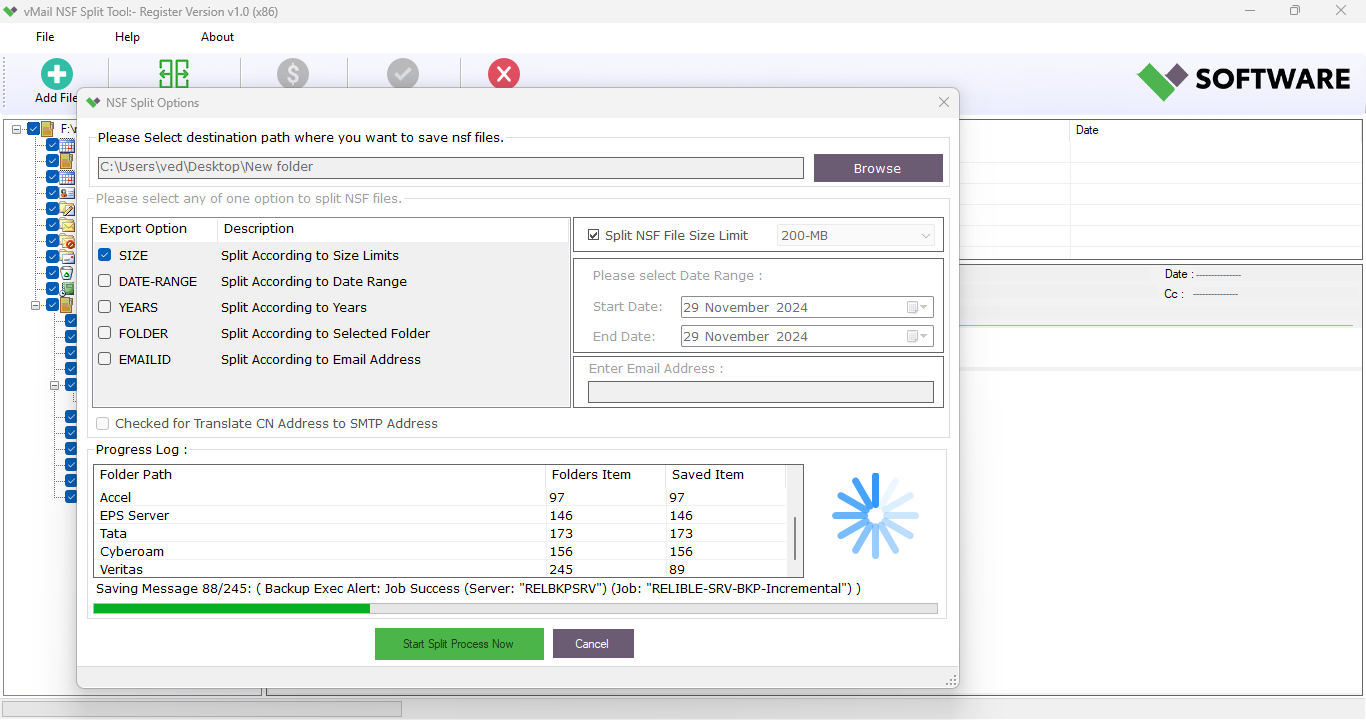Select the junk mail icon in folder tree
The image size is (1366, 720).
click(67, 241)
